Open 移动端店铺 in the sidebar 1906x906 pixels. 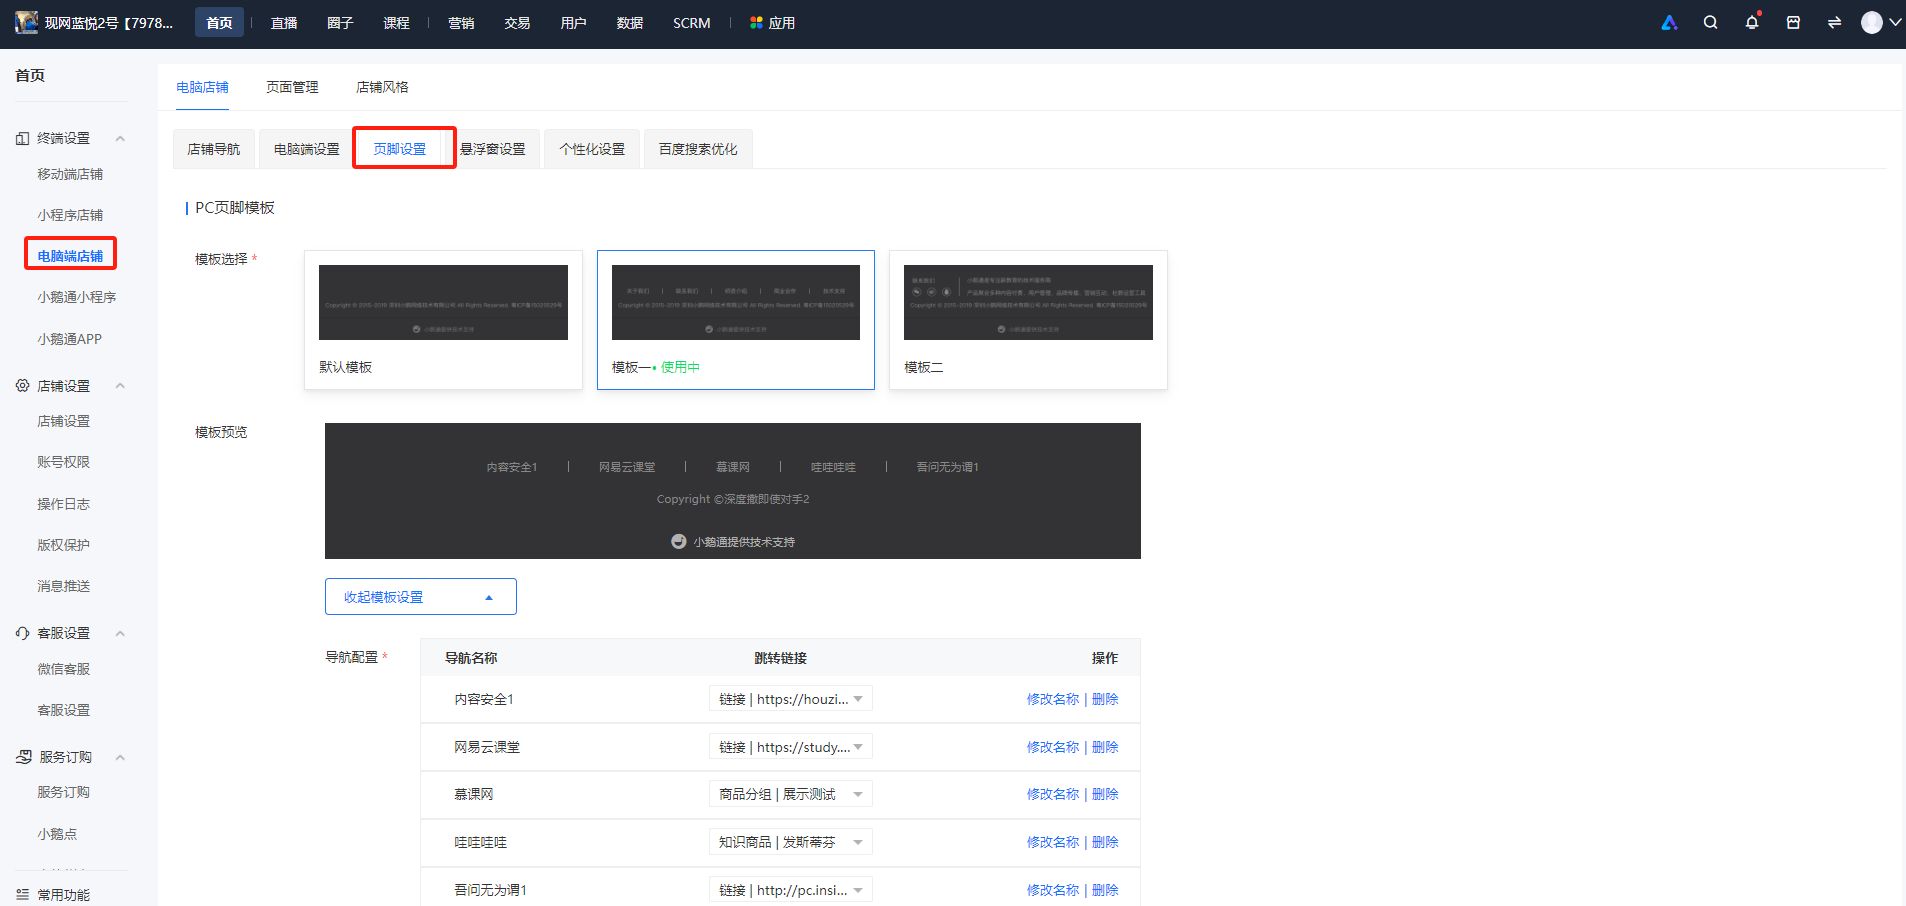coord(70,174)
